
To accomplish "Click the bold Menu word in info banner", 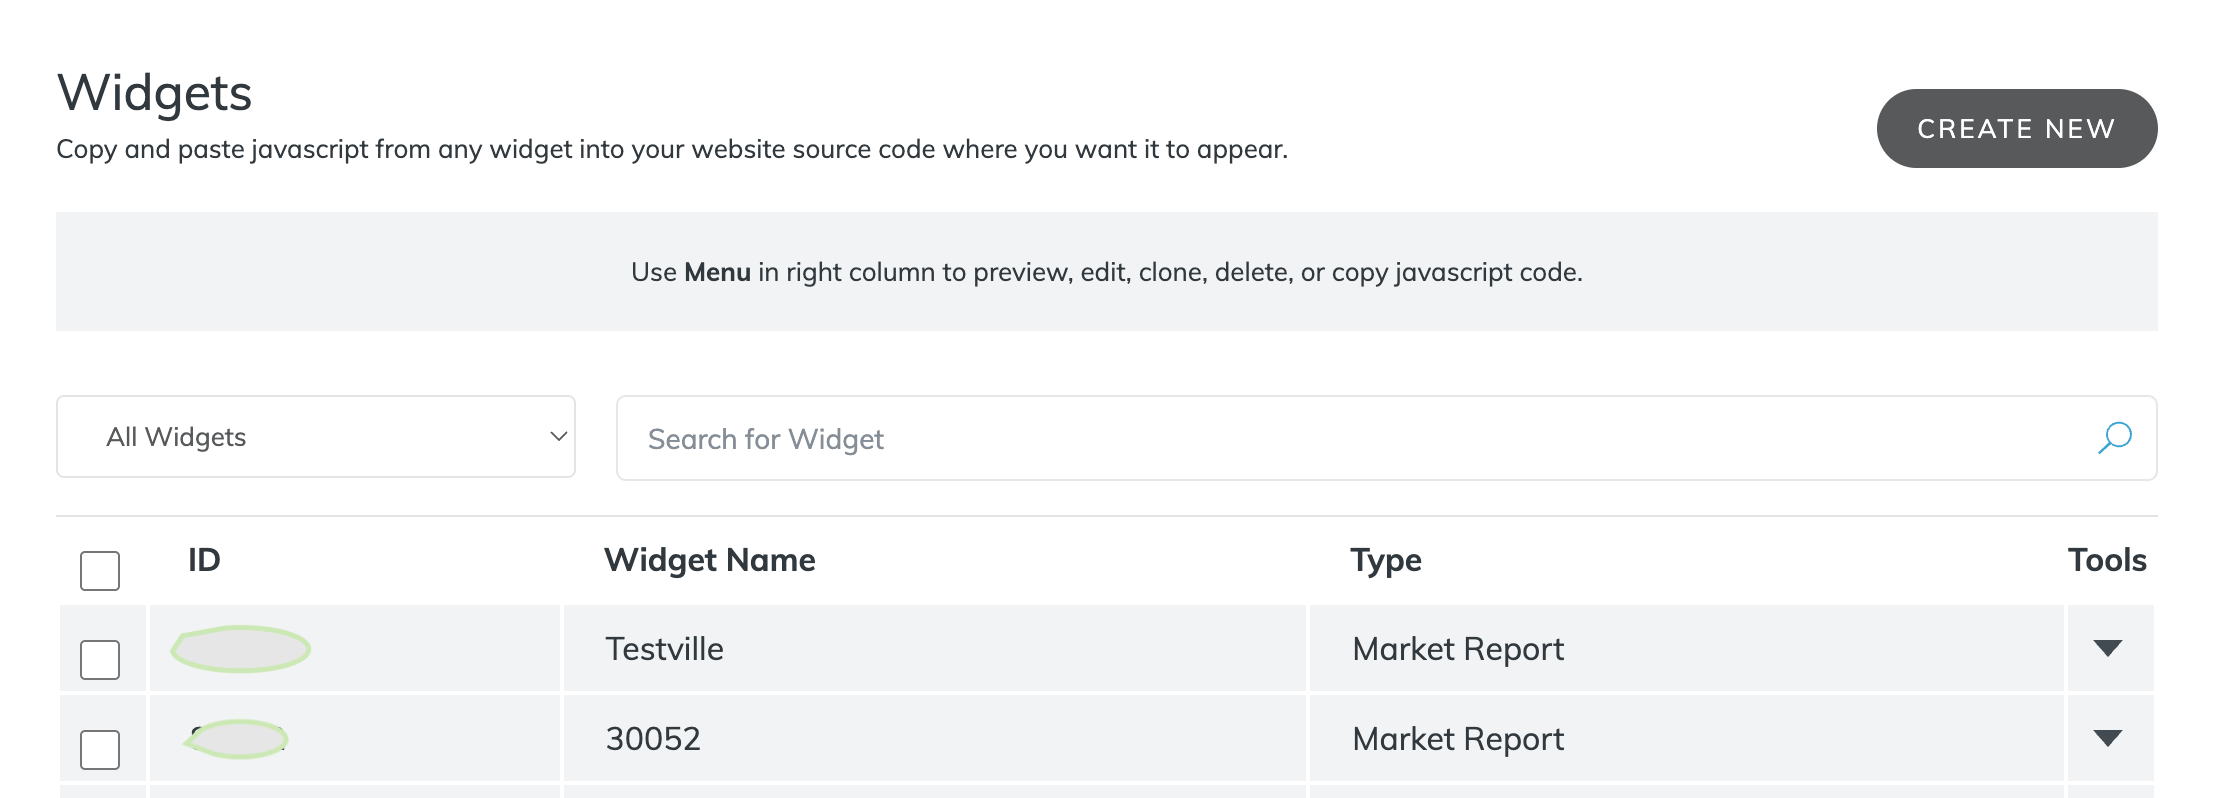I will [x=717, y=272].
